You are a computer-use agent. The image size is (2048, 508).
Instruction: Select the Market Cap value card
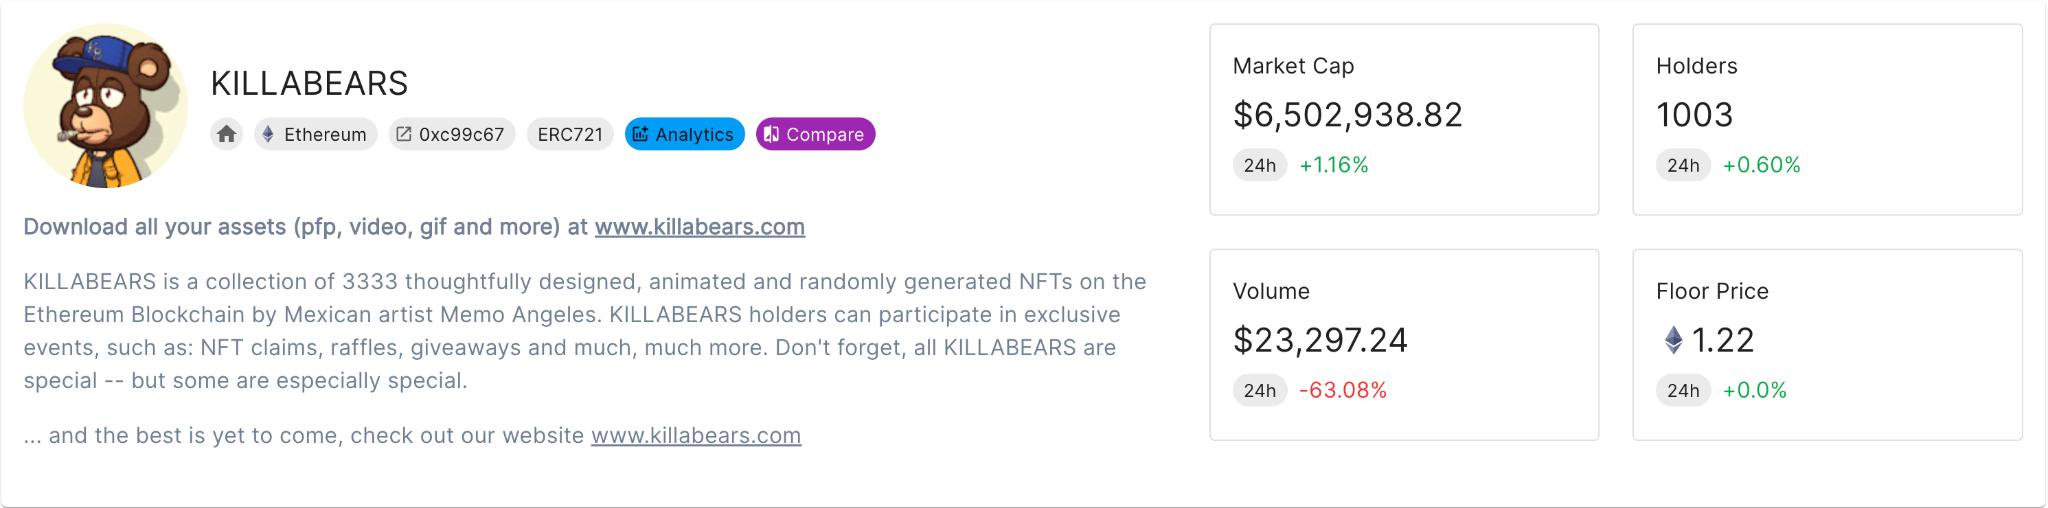point(1404,119)
